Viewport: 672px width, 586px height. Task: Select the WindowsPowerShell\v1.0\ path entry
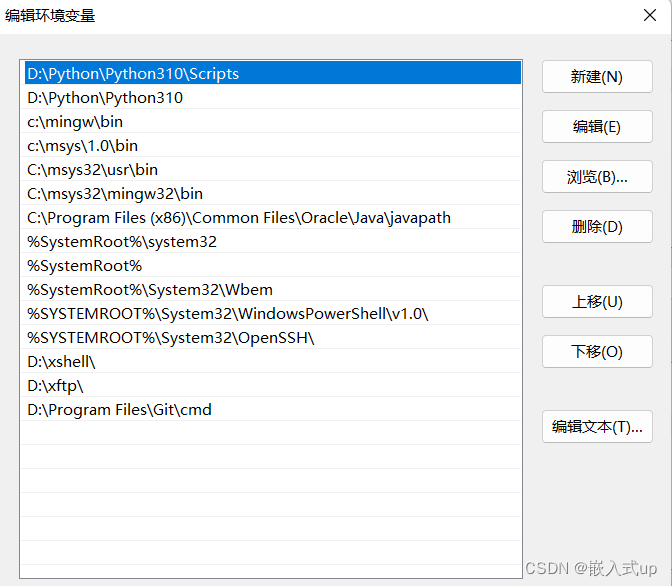click(273, 313)
